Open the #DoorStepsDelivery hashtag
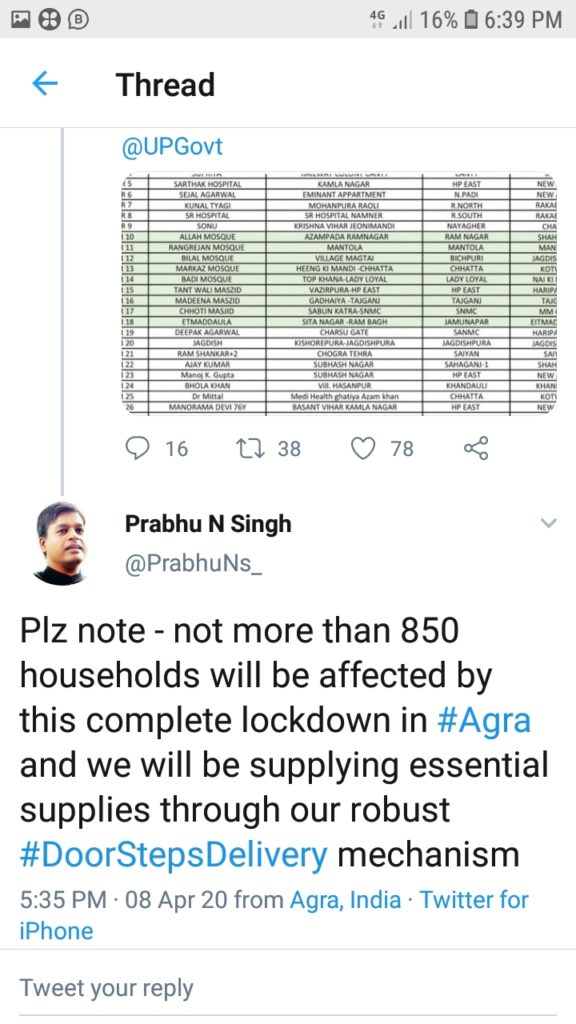Screen dimensions: 576x1024 pyautogui.click(x=173, y=854)
